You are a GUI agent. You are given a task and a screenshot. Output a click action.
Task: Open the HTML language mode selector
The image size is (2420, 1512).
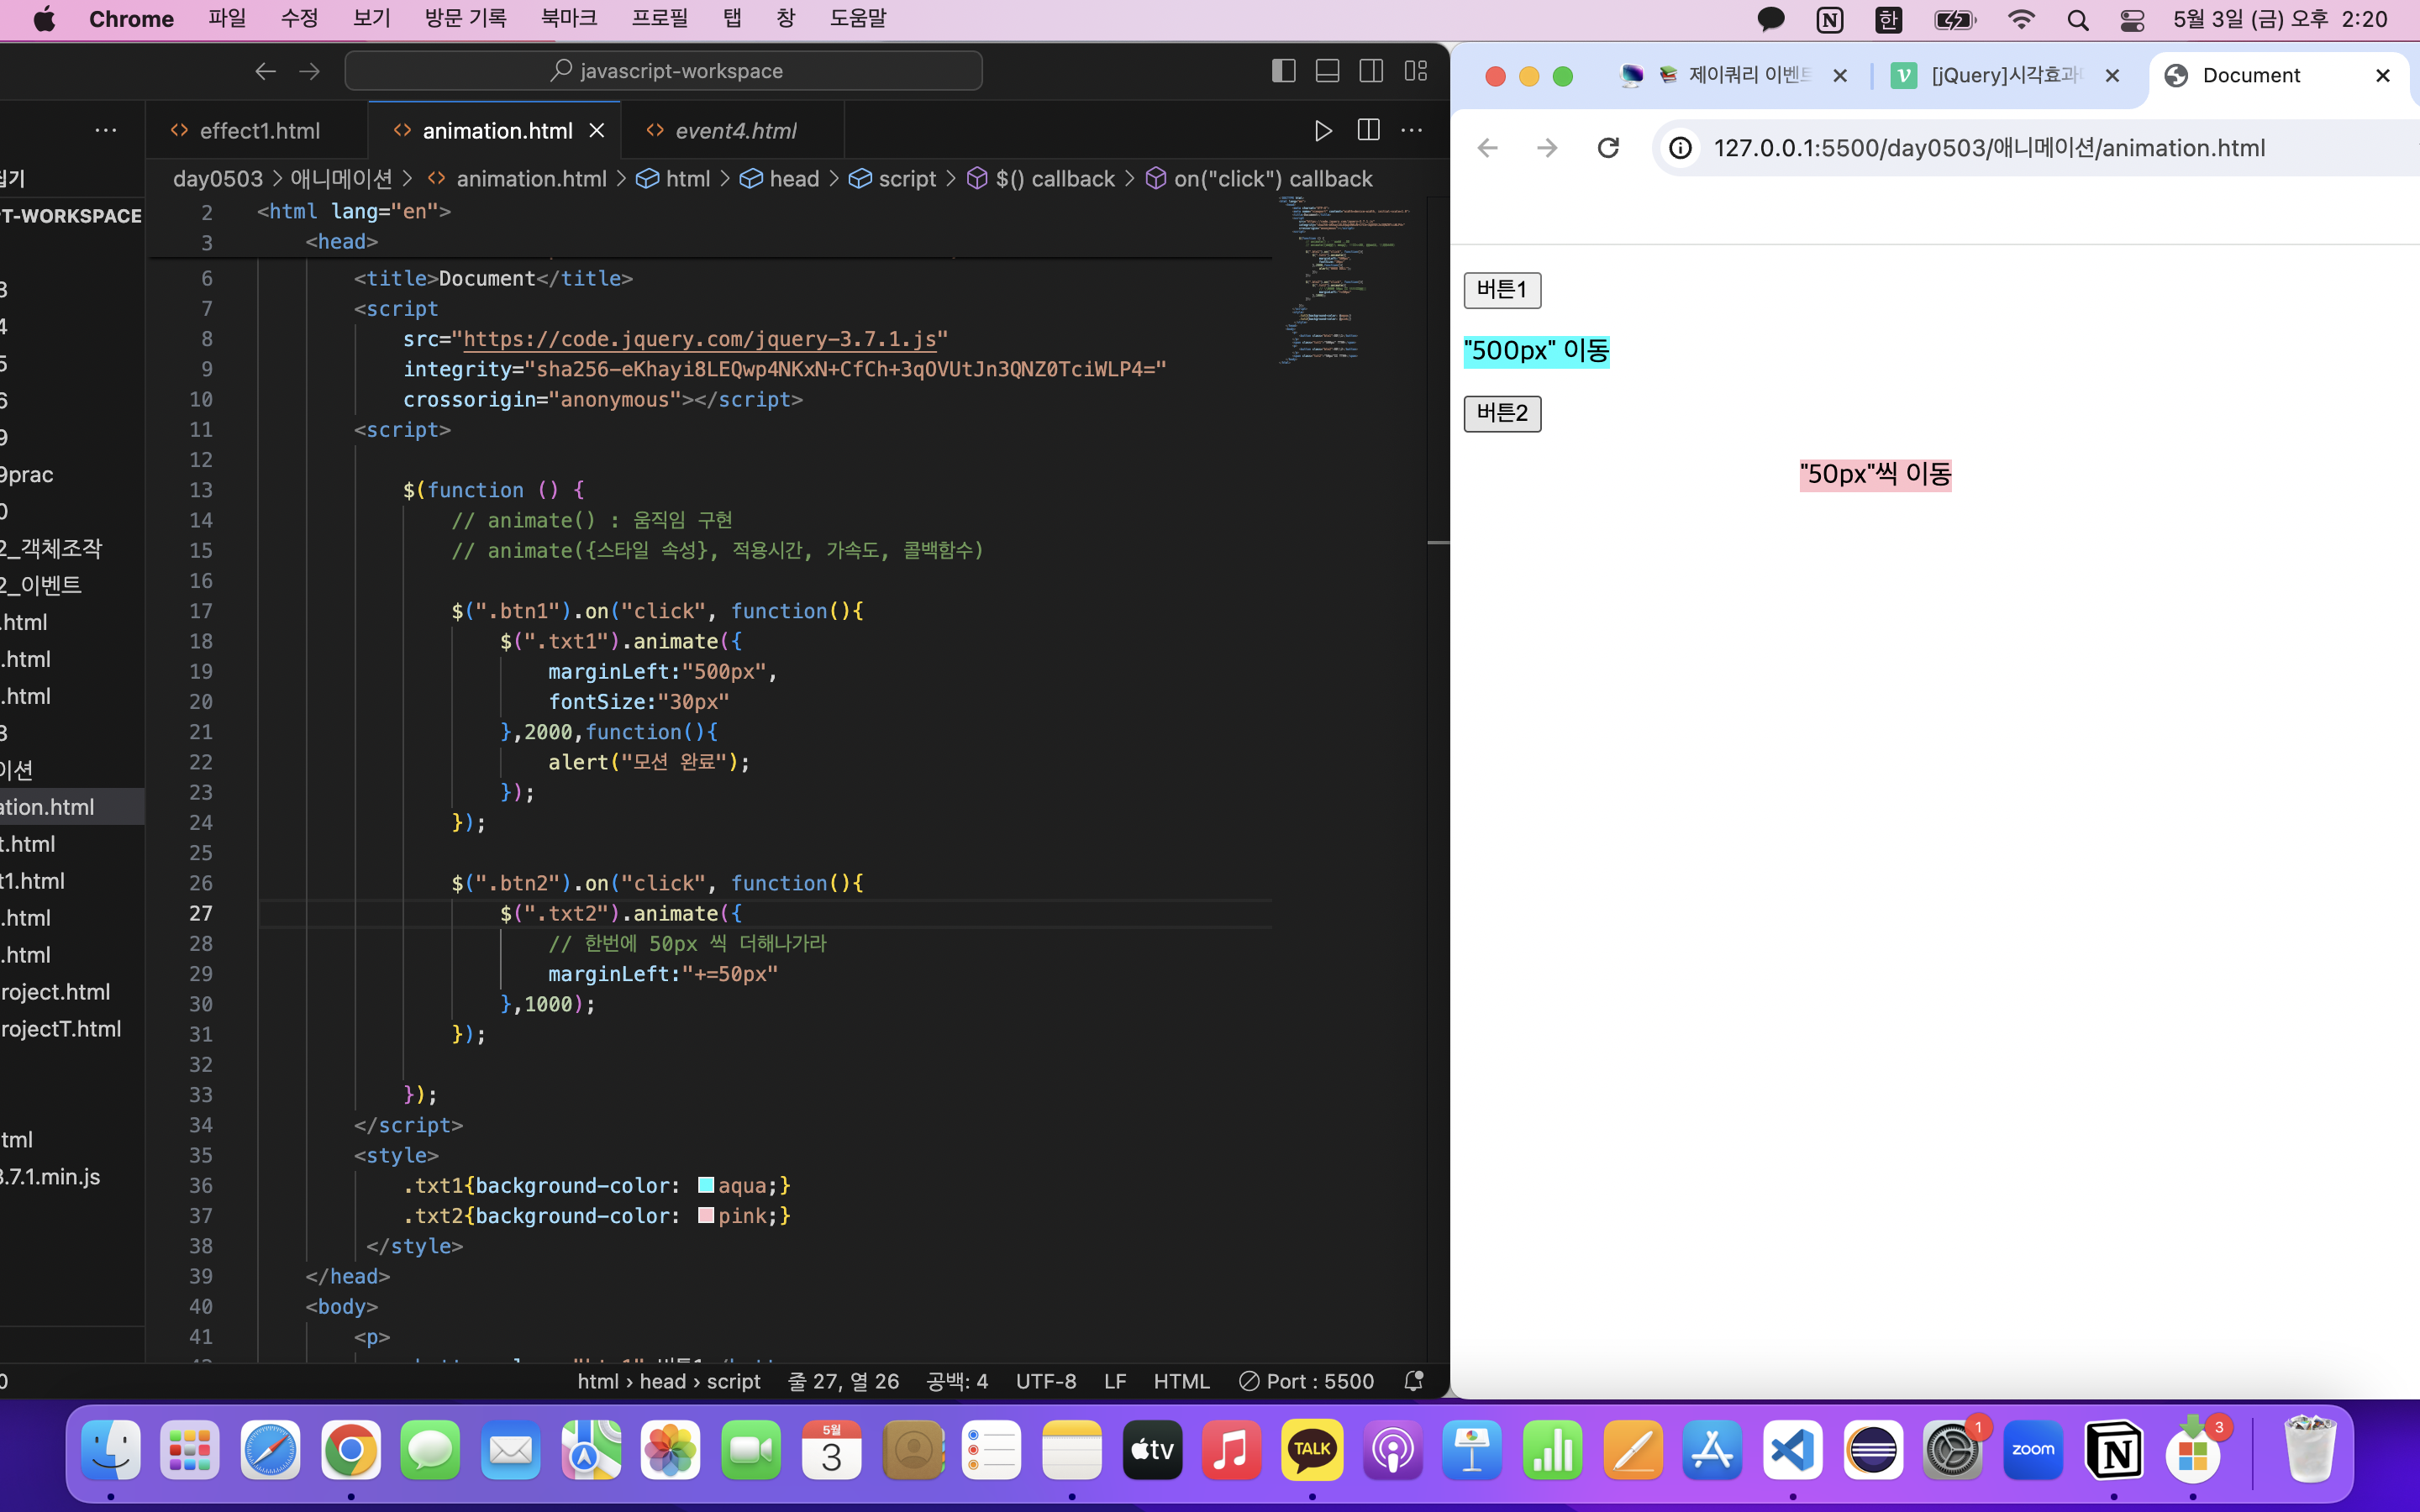click(x=1181, y=1381)
